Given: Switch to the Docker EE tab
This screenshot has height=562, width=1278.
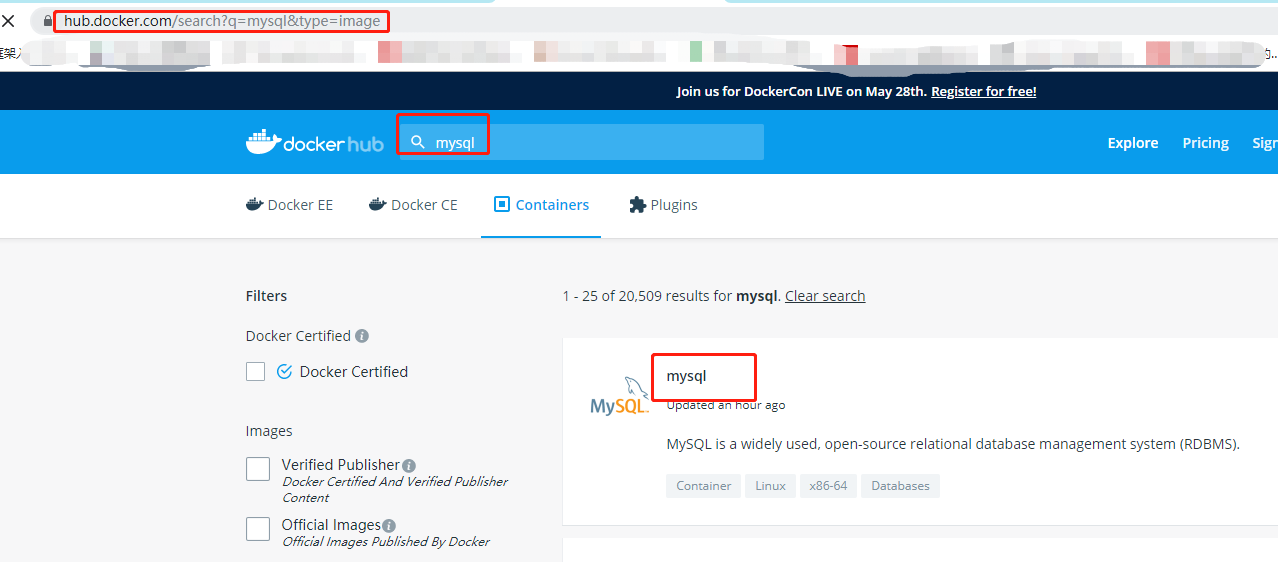Looking at the screenshot, I should pyautogui.click(x=290, y=205).
